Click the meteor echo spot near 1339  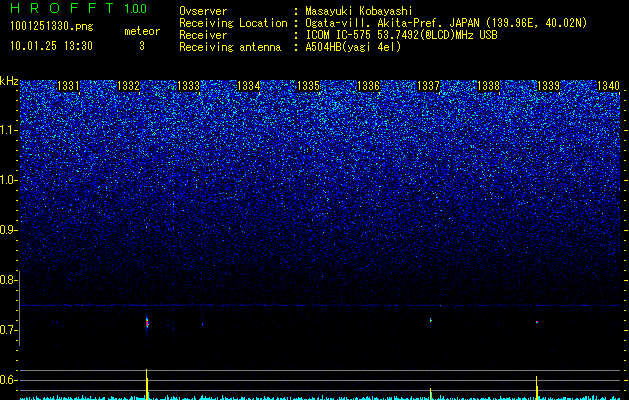tap(537, 322)
